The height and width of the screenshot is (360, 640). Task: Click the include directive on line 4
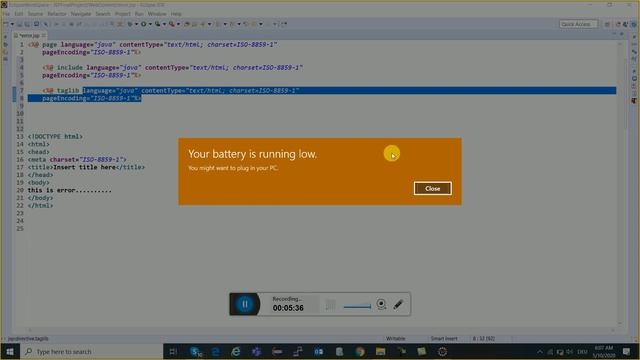(x=173, y=68)
